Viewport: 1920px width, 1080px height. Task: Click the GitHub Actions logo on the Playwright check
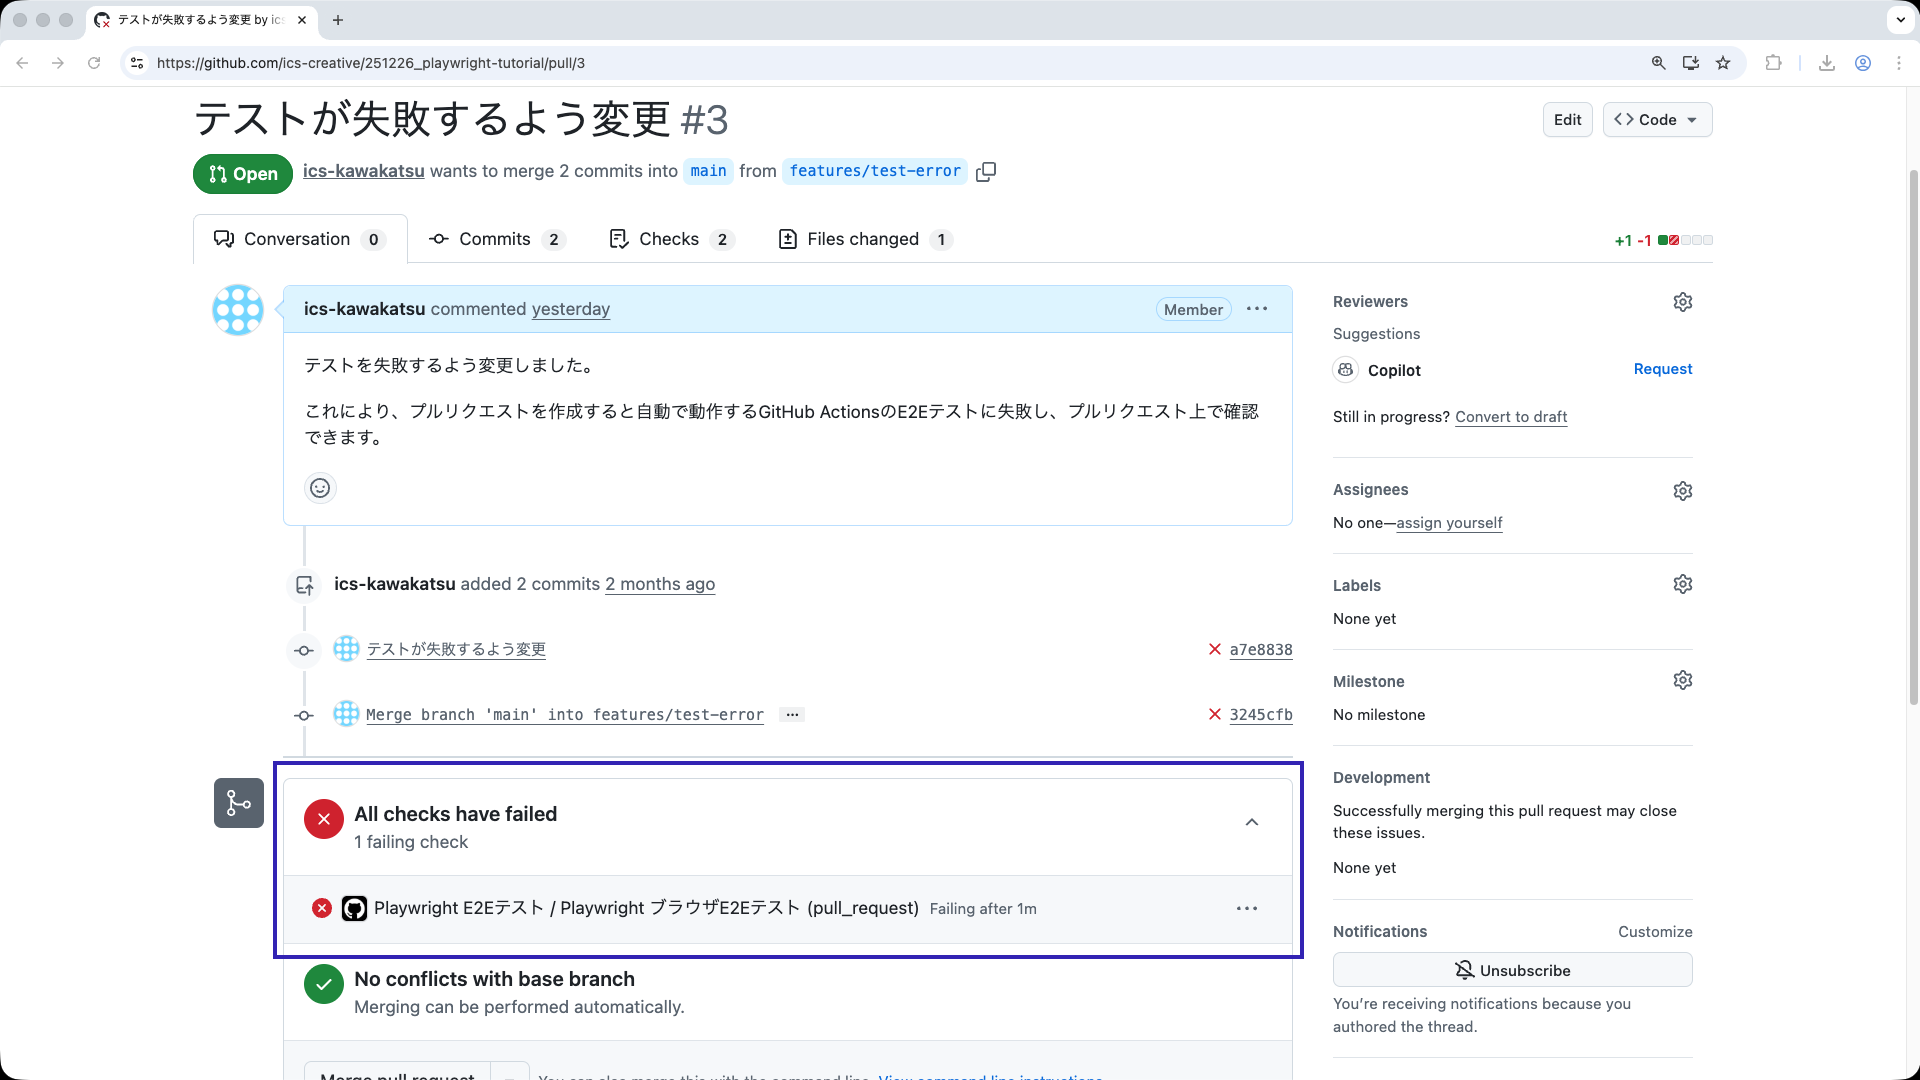pyautogui.click(x=355, y=908)
